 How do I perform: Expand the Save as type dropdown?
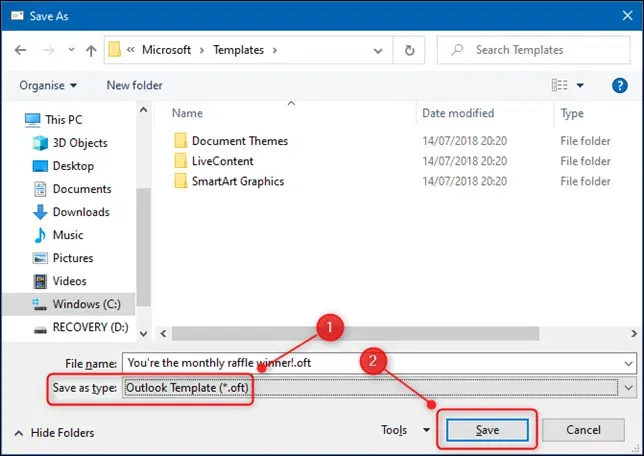tap(627, 387)
